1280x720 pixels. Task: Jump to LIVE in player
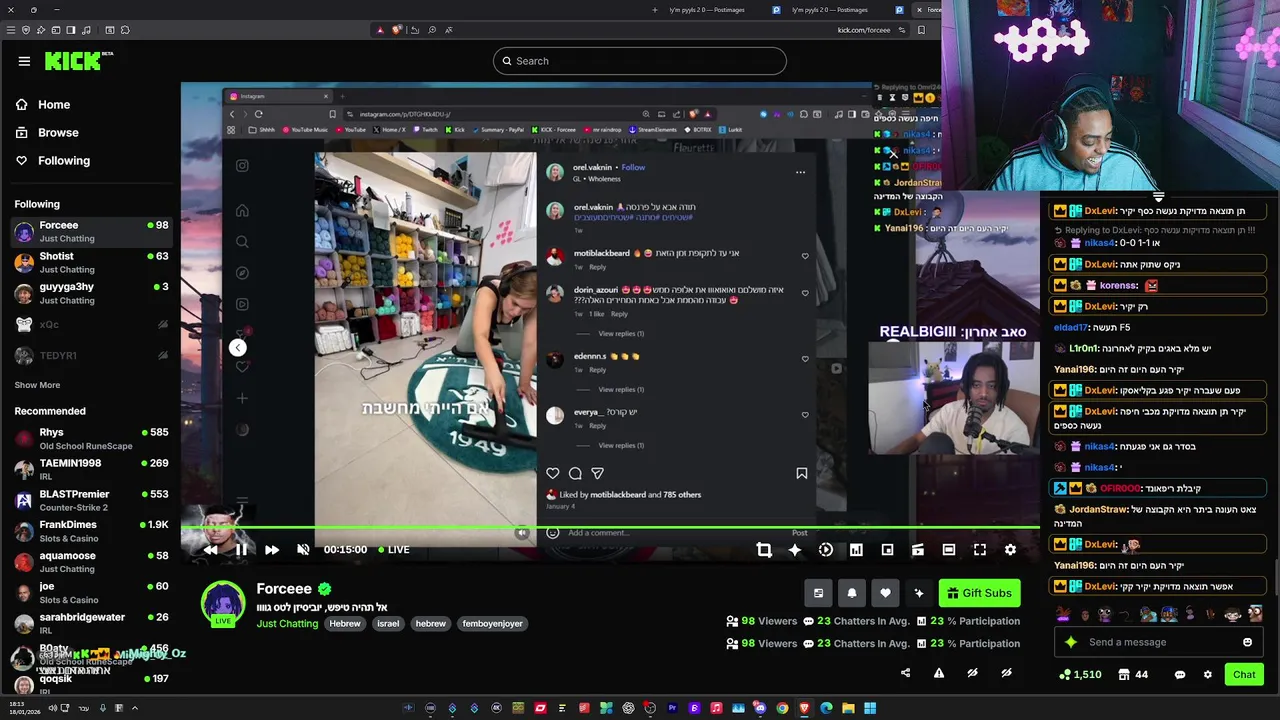coord(392,550)
